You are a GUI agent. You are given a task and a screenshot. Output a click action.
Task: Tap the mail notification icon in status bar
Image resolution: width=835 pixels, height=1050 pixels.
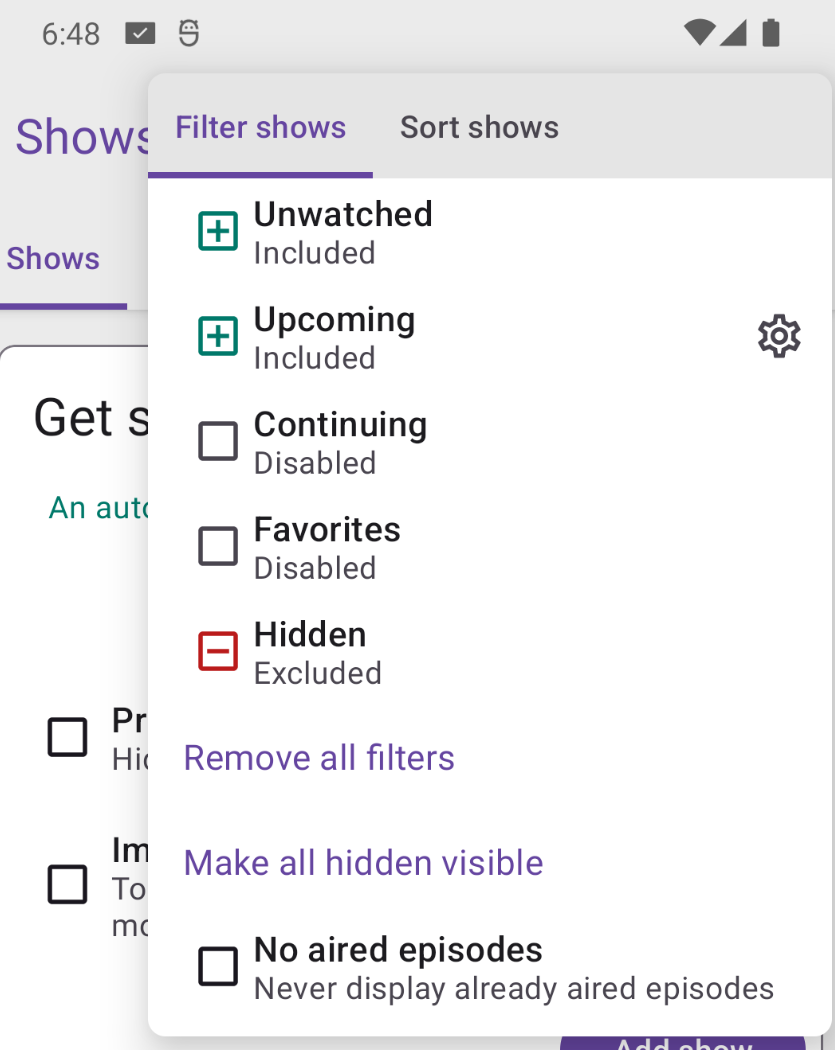(140, 33)
